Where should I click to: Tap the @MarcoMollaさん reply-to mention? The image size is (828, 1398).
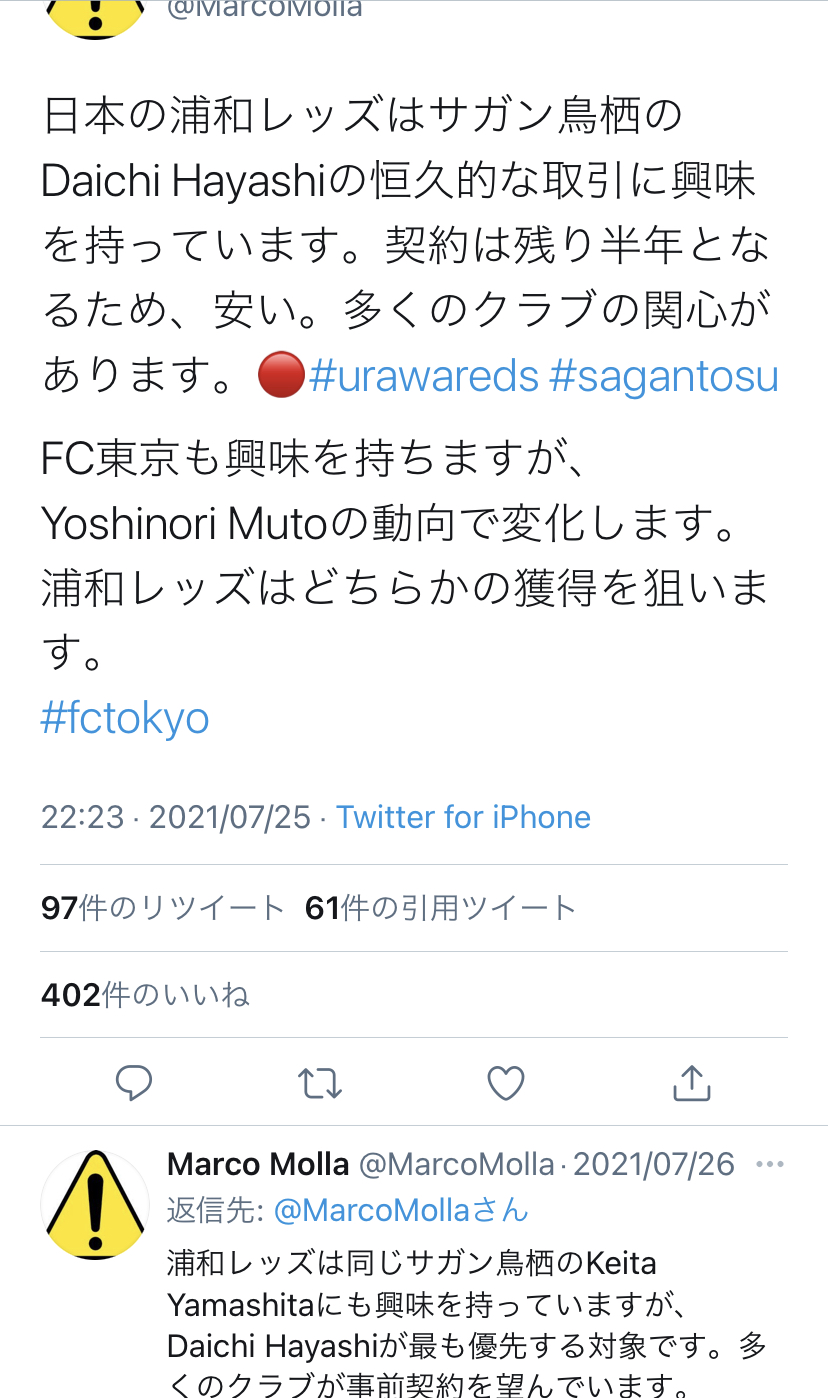click(400, 1211)
